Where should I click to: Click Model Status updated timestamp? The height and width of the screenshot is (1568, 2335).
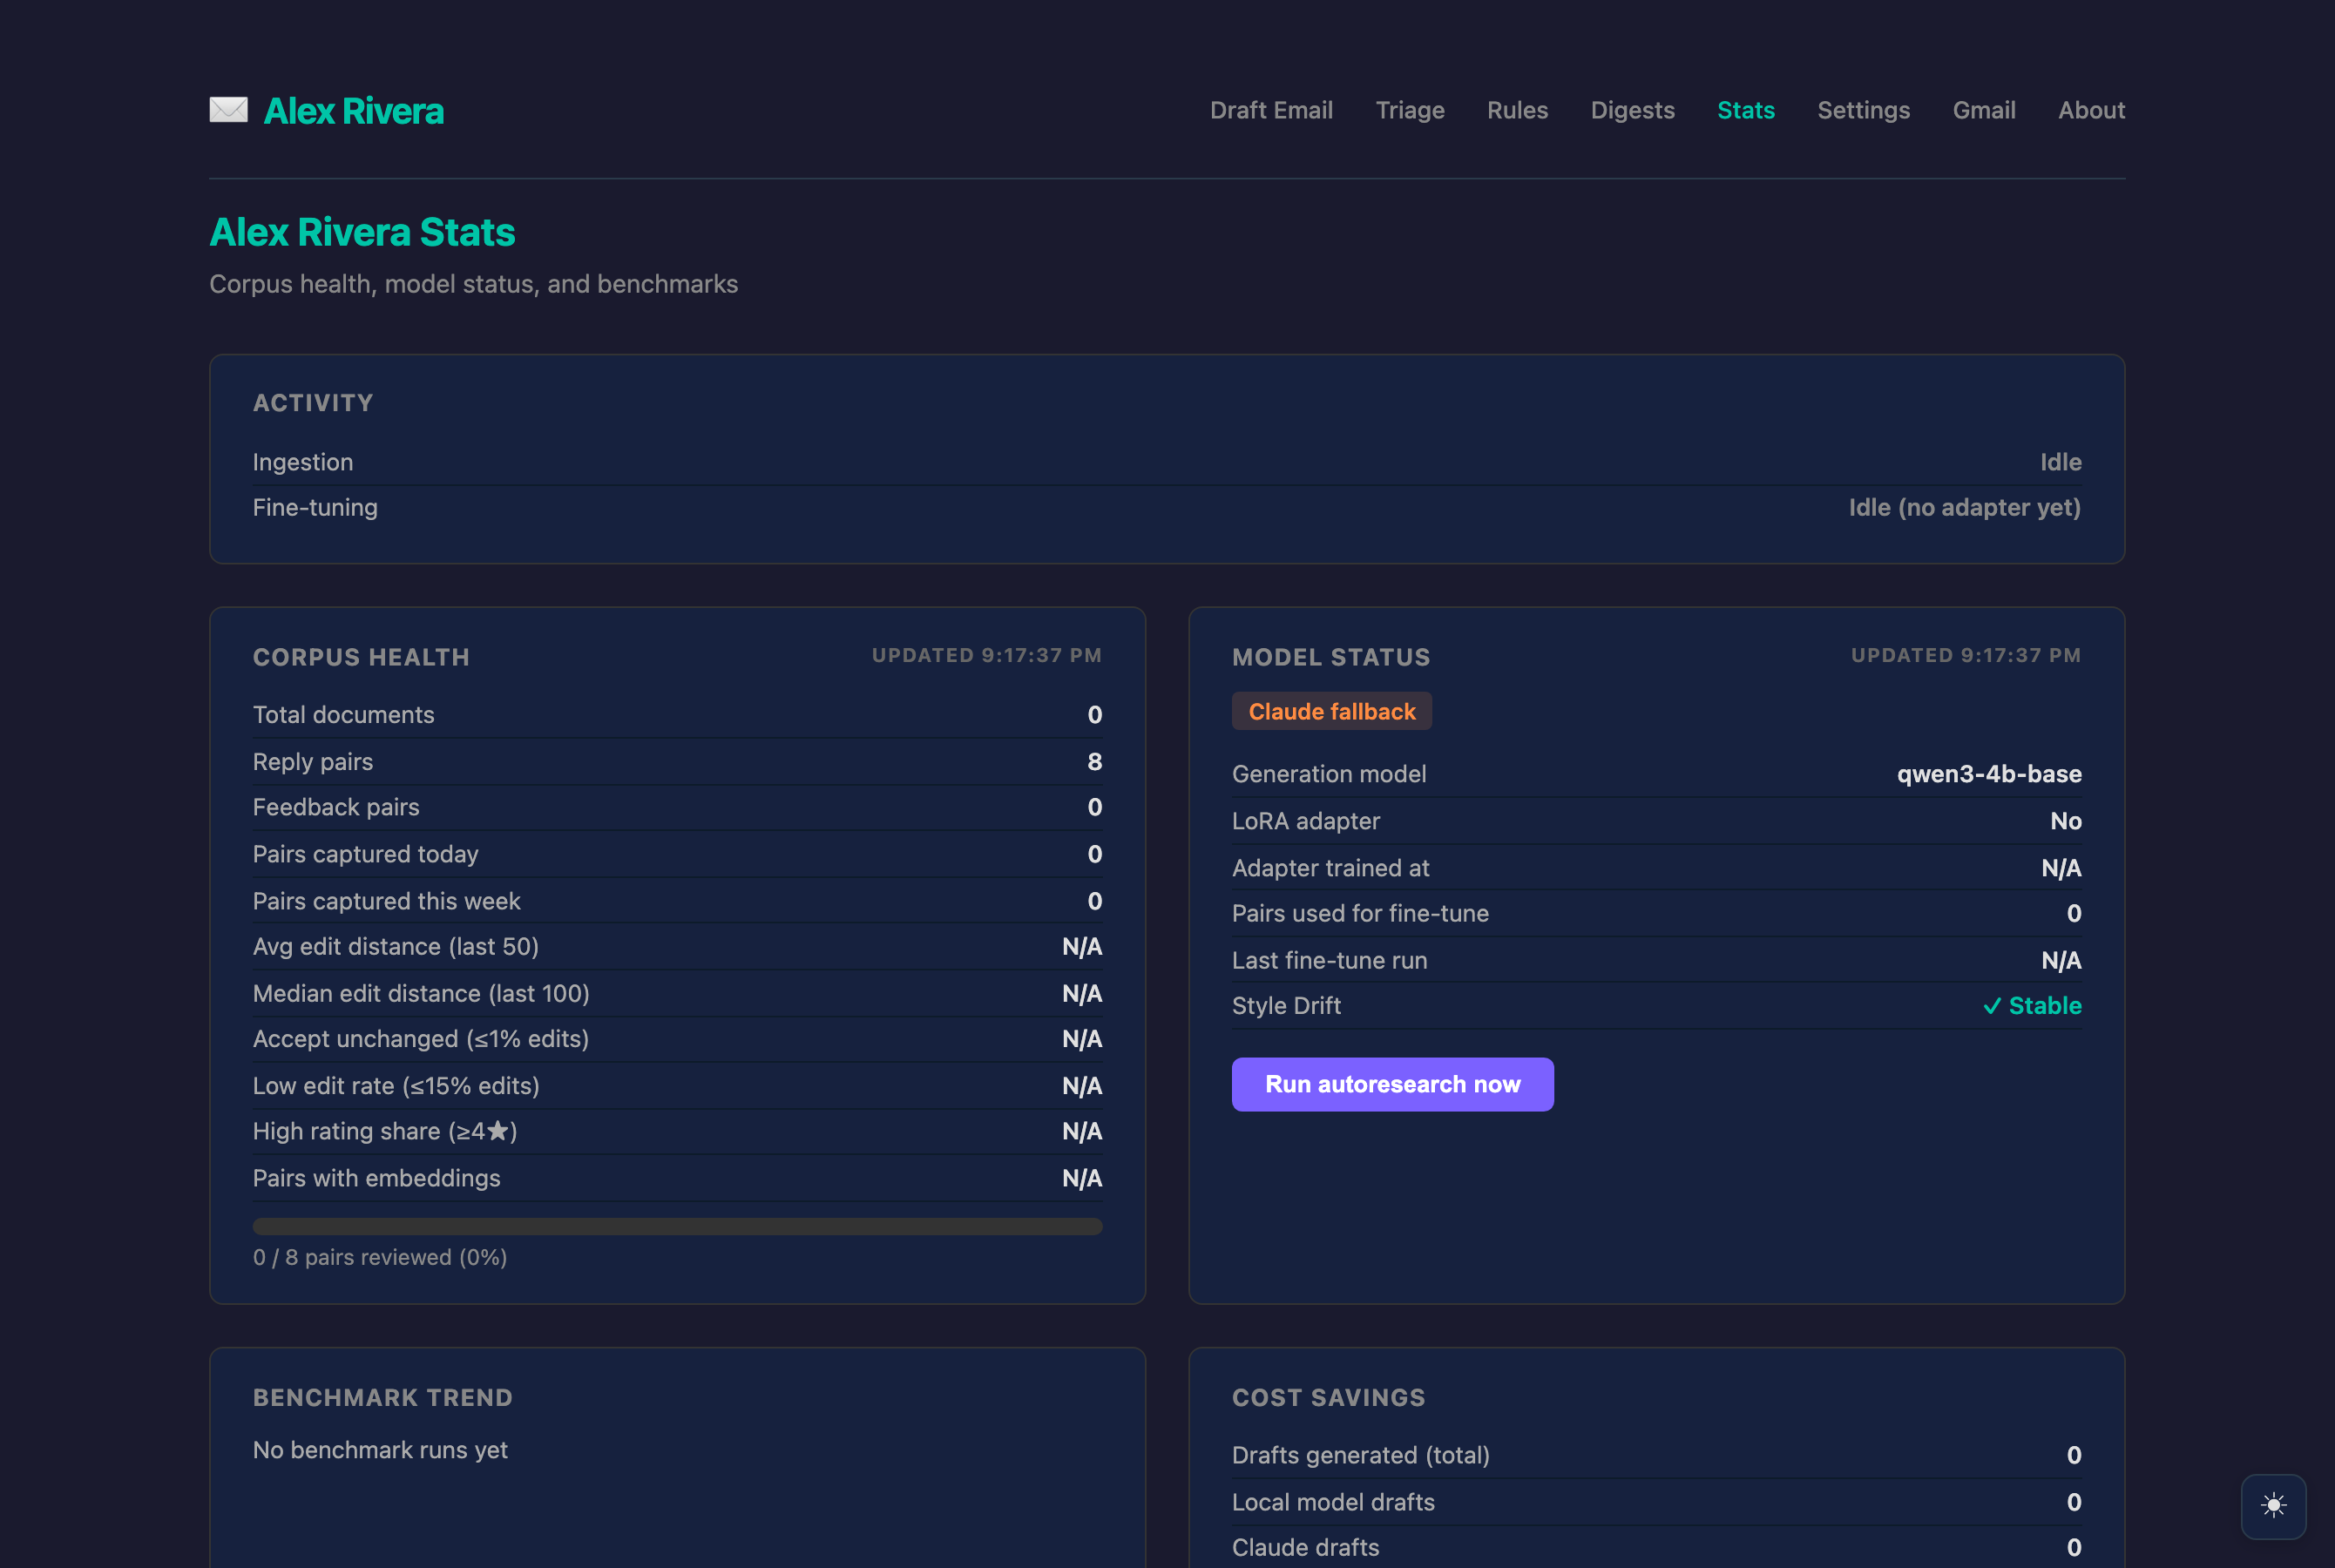coord(1965,655)
